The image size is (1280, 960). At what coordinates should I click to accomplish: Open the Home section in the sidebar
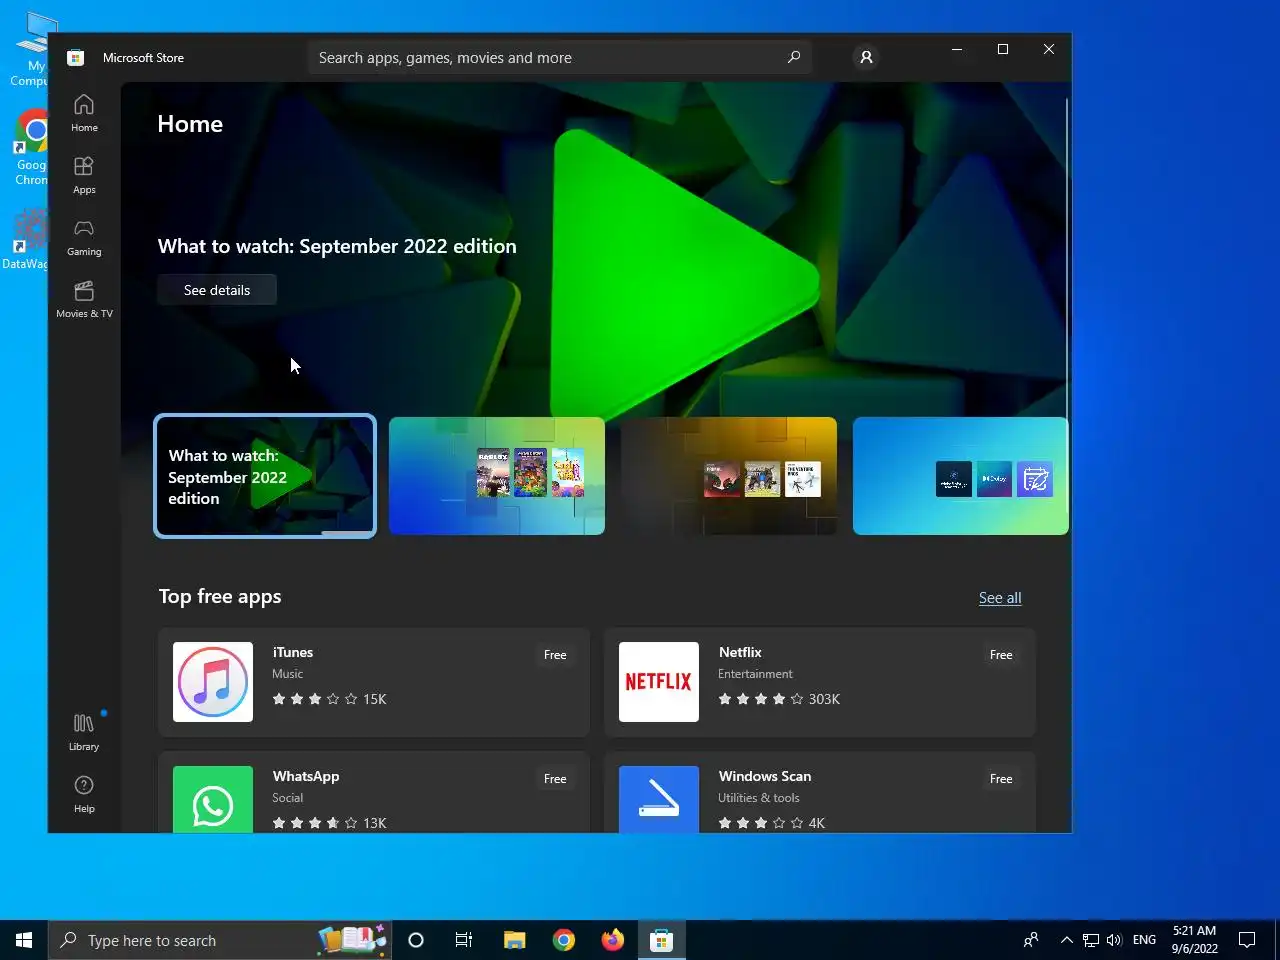(84, 112)
